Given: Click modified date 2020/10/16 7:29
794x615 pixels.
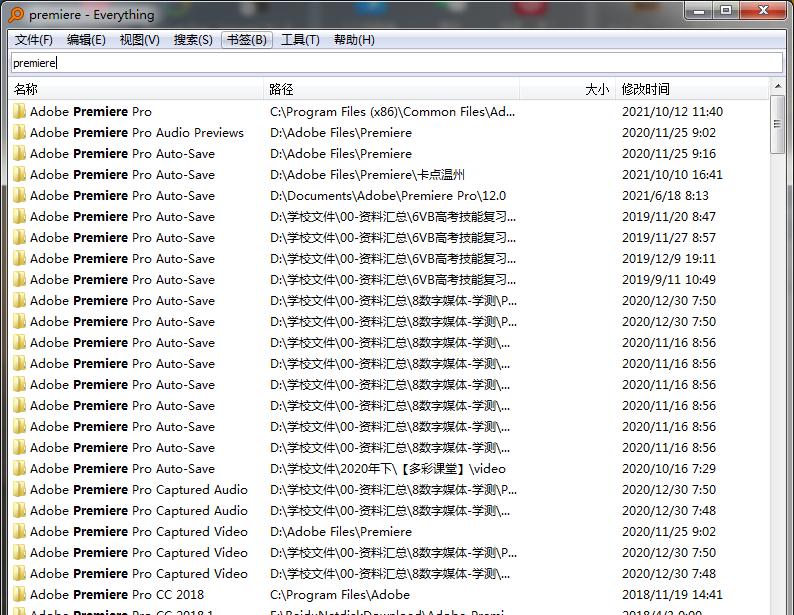Looking at the screenshot, I should click(x=669, y=469).
